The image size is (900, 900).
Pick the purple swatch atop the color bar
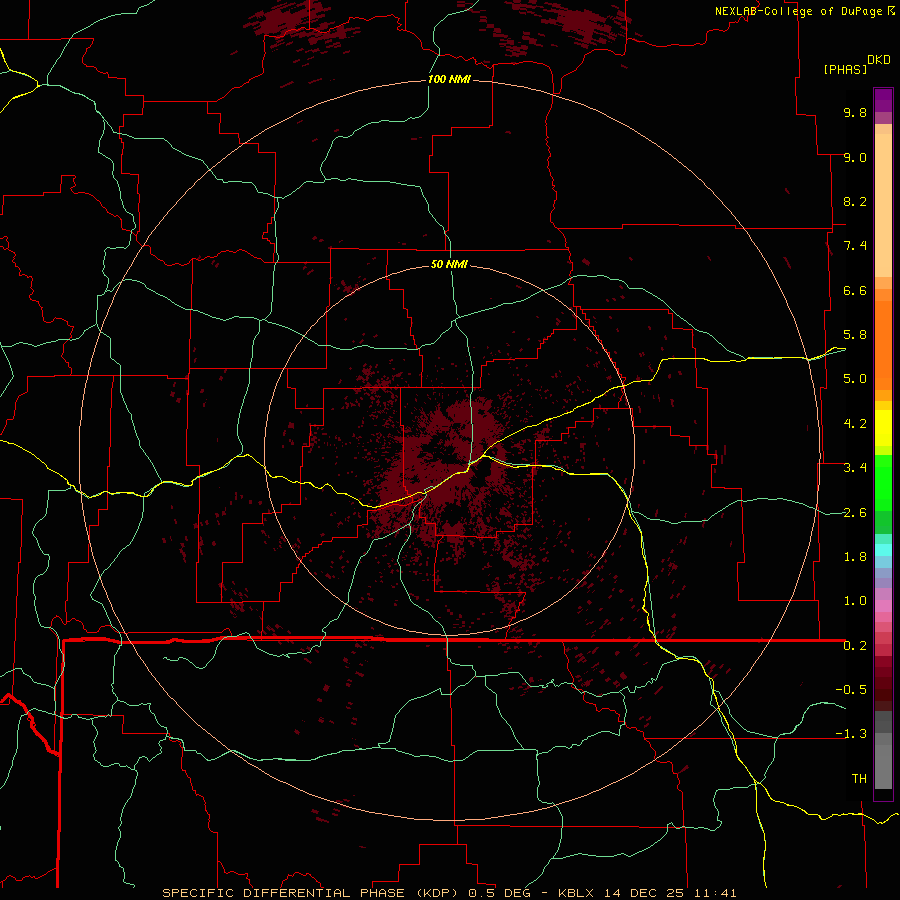click(x=883, y=100)
